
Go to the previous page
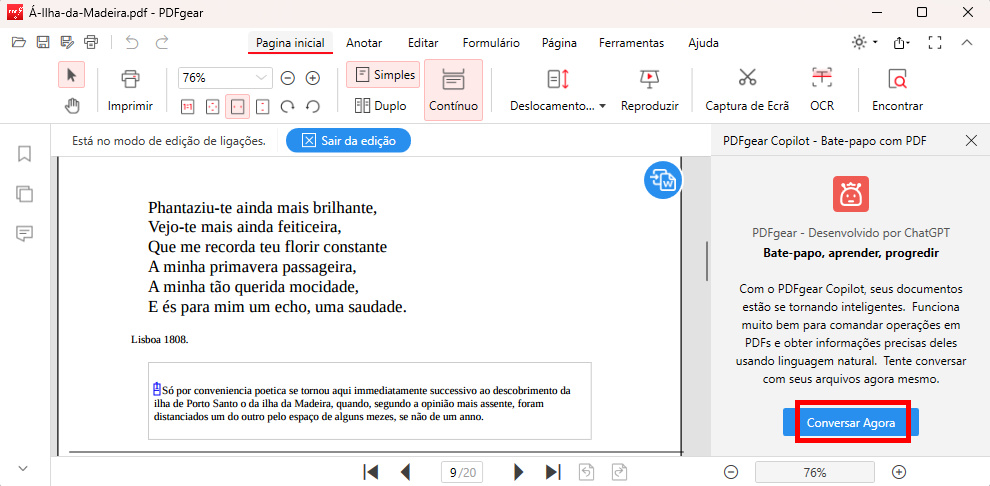point(406,471)
